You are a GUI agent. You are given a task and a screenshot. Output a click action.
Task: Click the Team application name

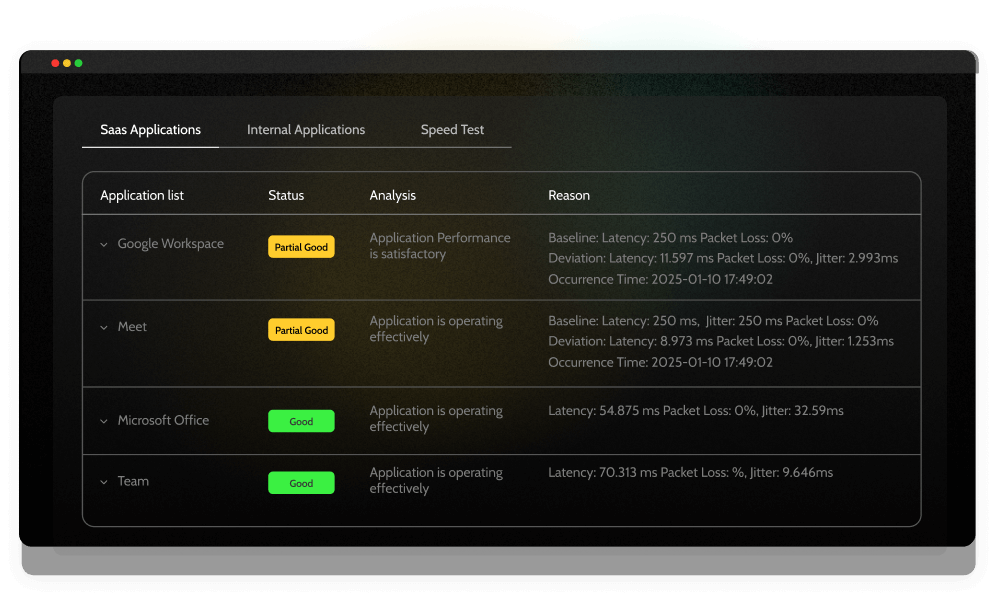pyautogui.click(x=133, y=481)
